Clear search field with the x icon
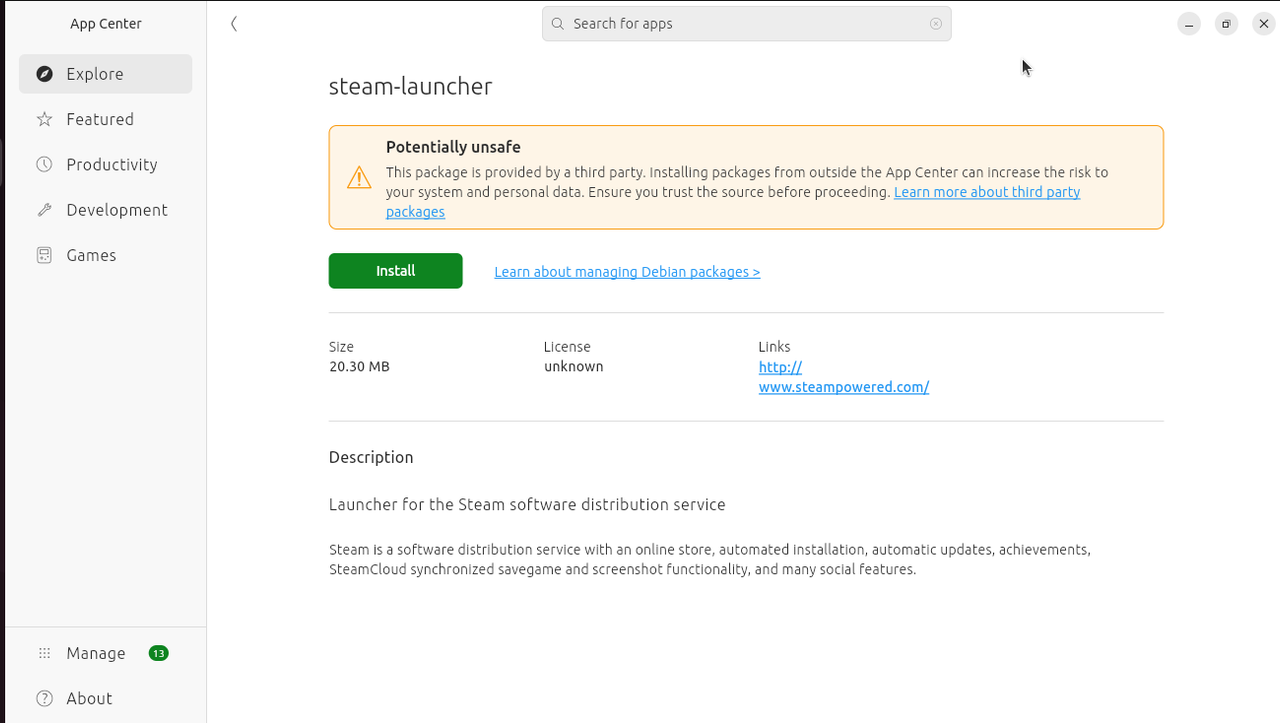The width and height of the screenshot is (1280, 723). pyautogui.click(x=936, y=24)
